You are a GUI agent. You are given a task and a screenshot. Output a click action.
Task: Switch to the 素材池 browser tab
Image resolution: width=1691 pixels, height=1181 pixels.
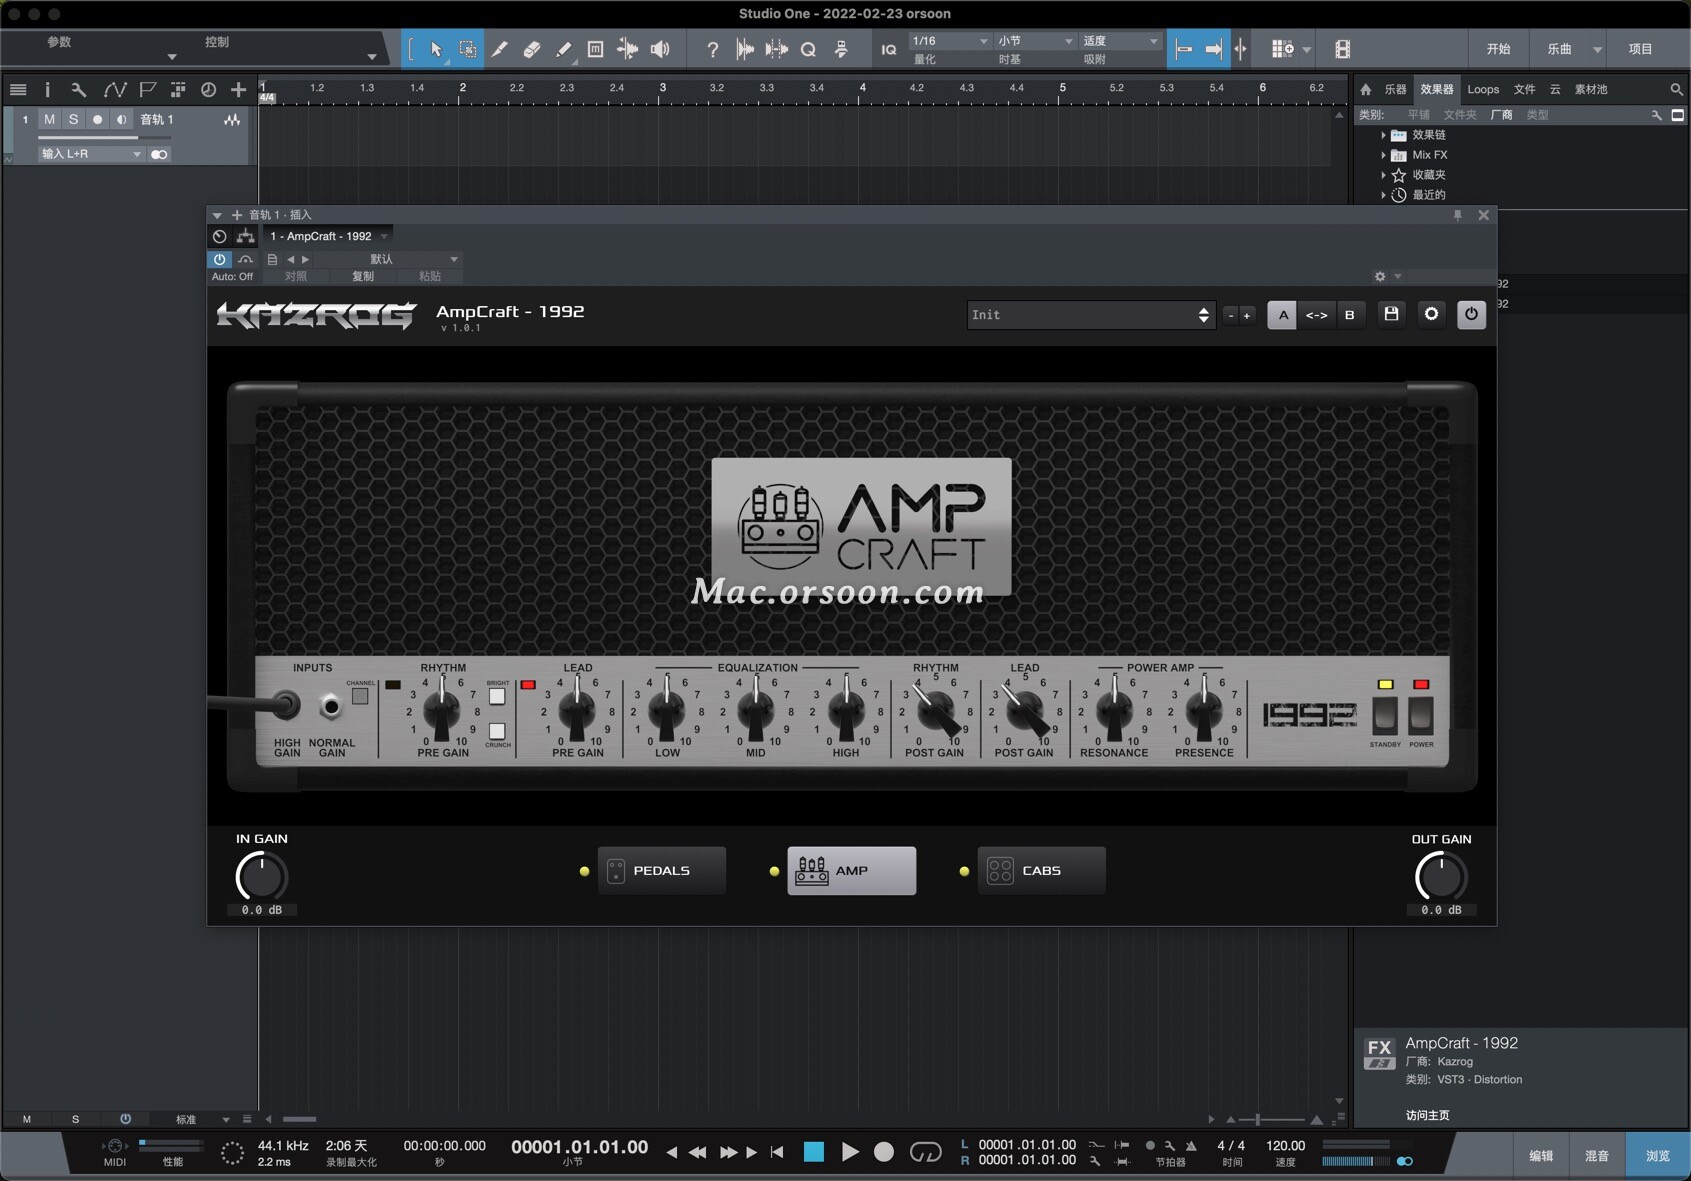[1591, 89]
